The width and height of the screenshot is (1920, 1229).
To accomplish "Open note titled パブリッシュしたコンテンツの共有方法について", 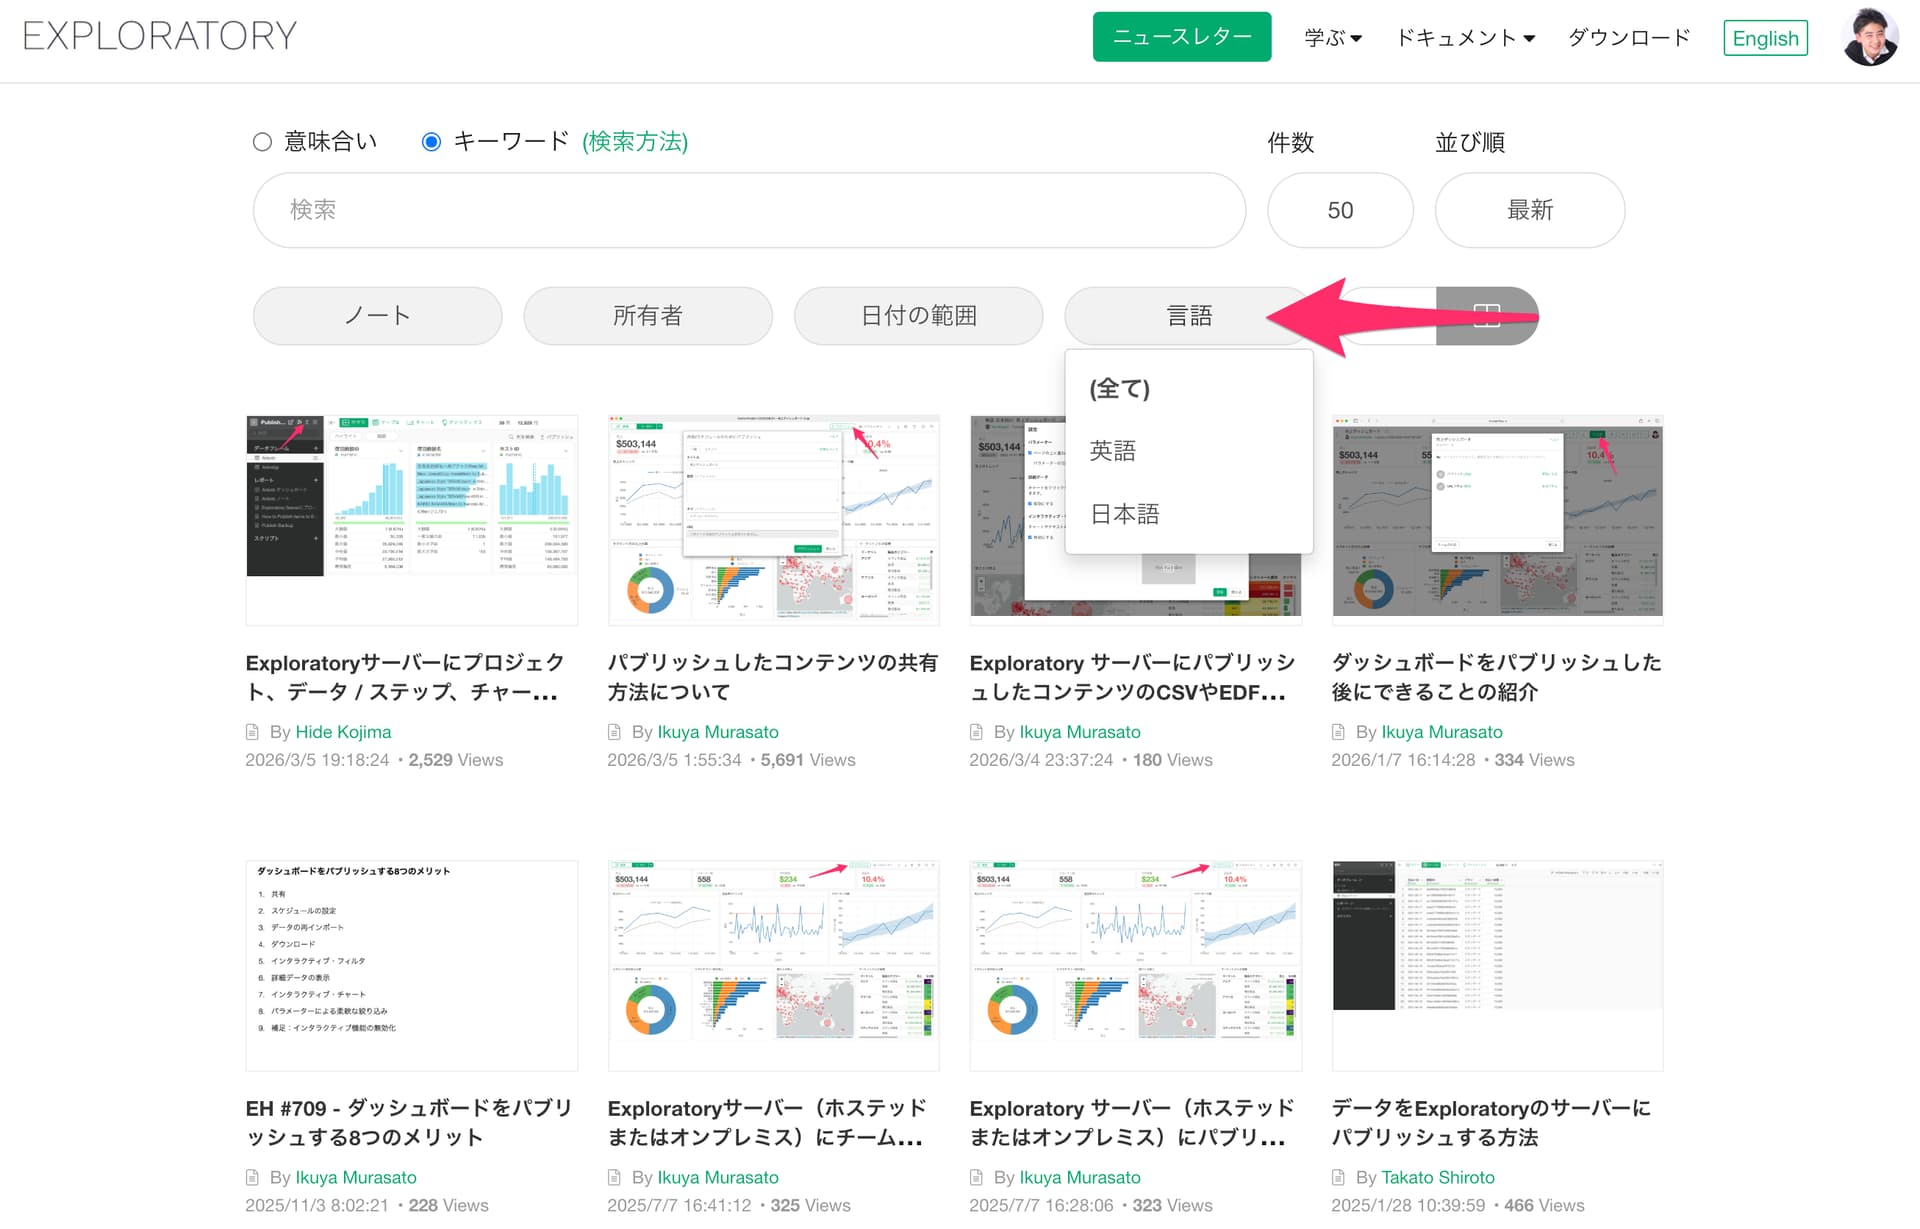I will pyautogui.click(x=773, y=677).
